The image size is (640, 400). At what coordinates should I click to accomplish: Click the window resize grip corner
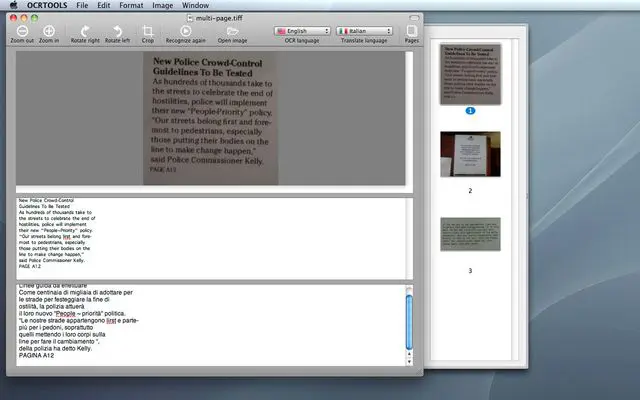point(419,372)
